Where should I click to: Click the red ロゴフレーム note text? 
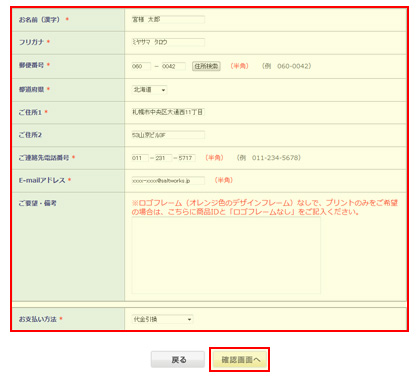coord(265,207)
